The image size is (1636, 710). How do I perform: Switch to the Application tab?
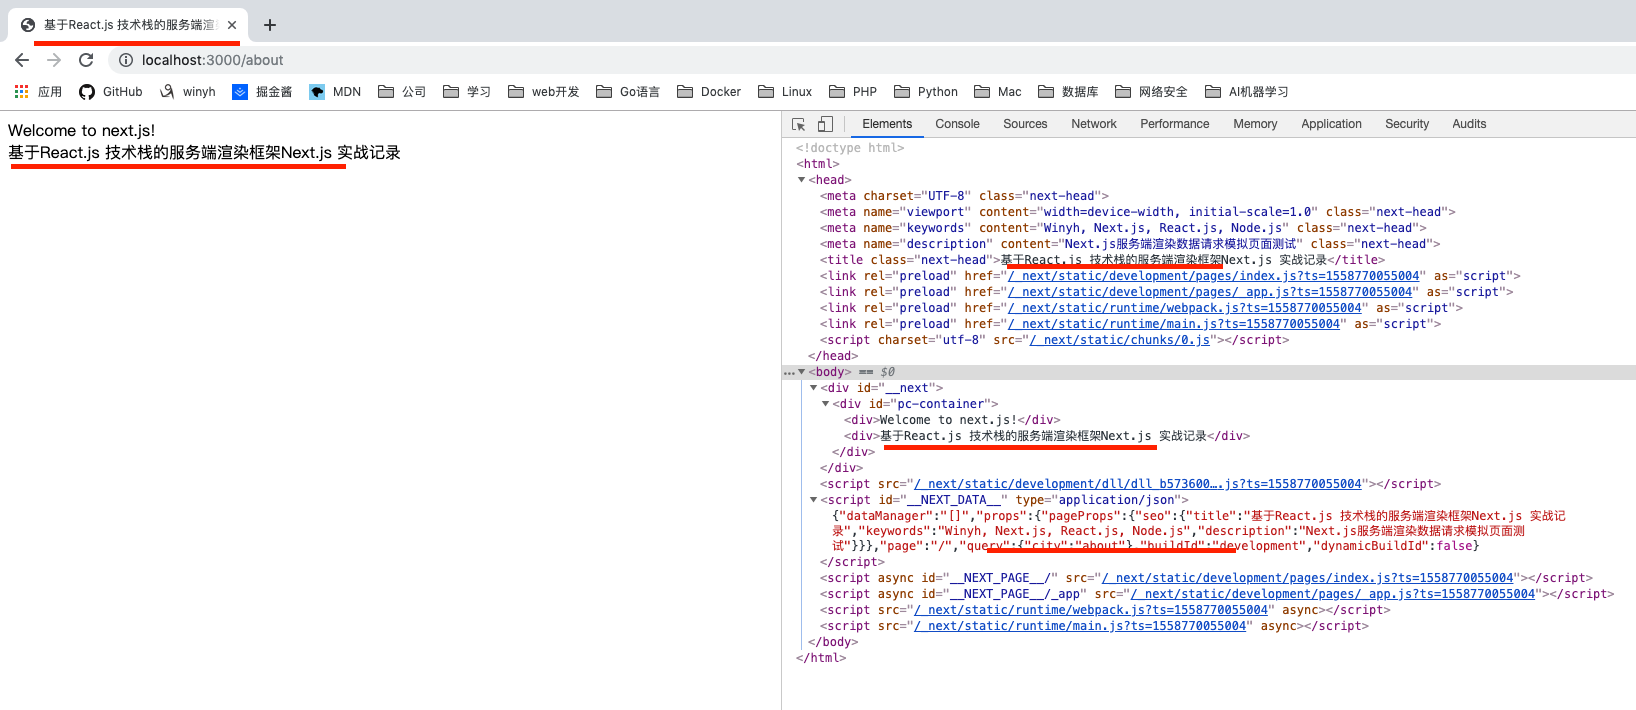pyautogui.click(x=1331, y=124)
